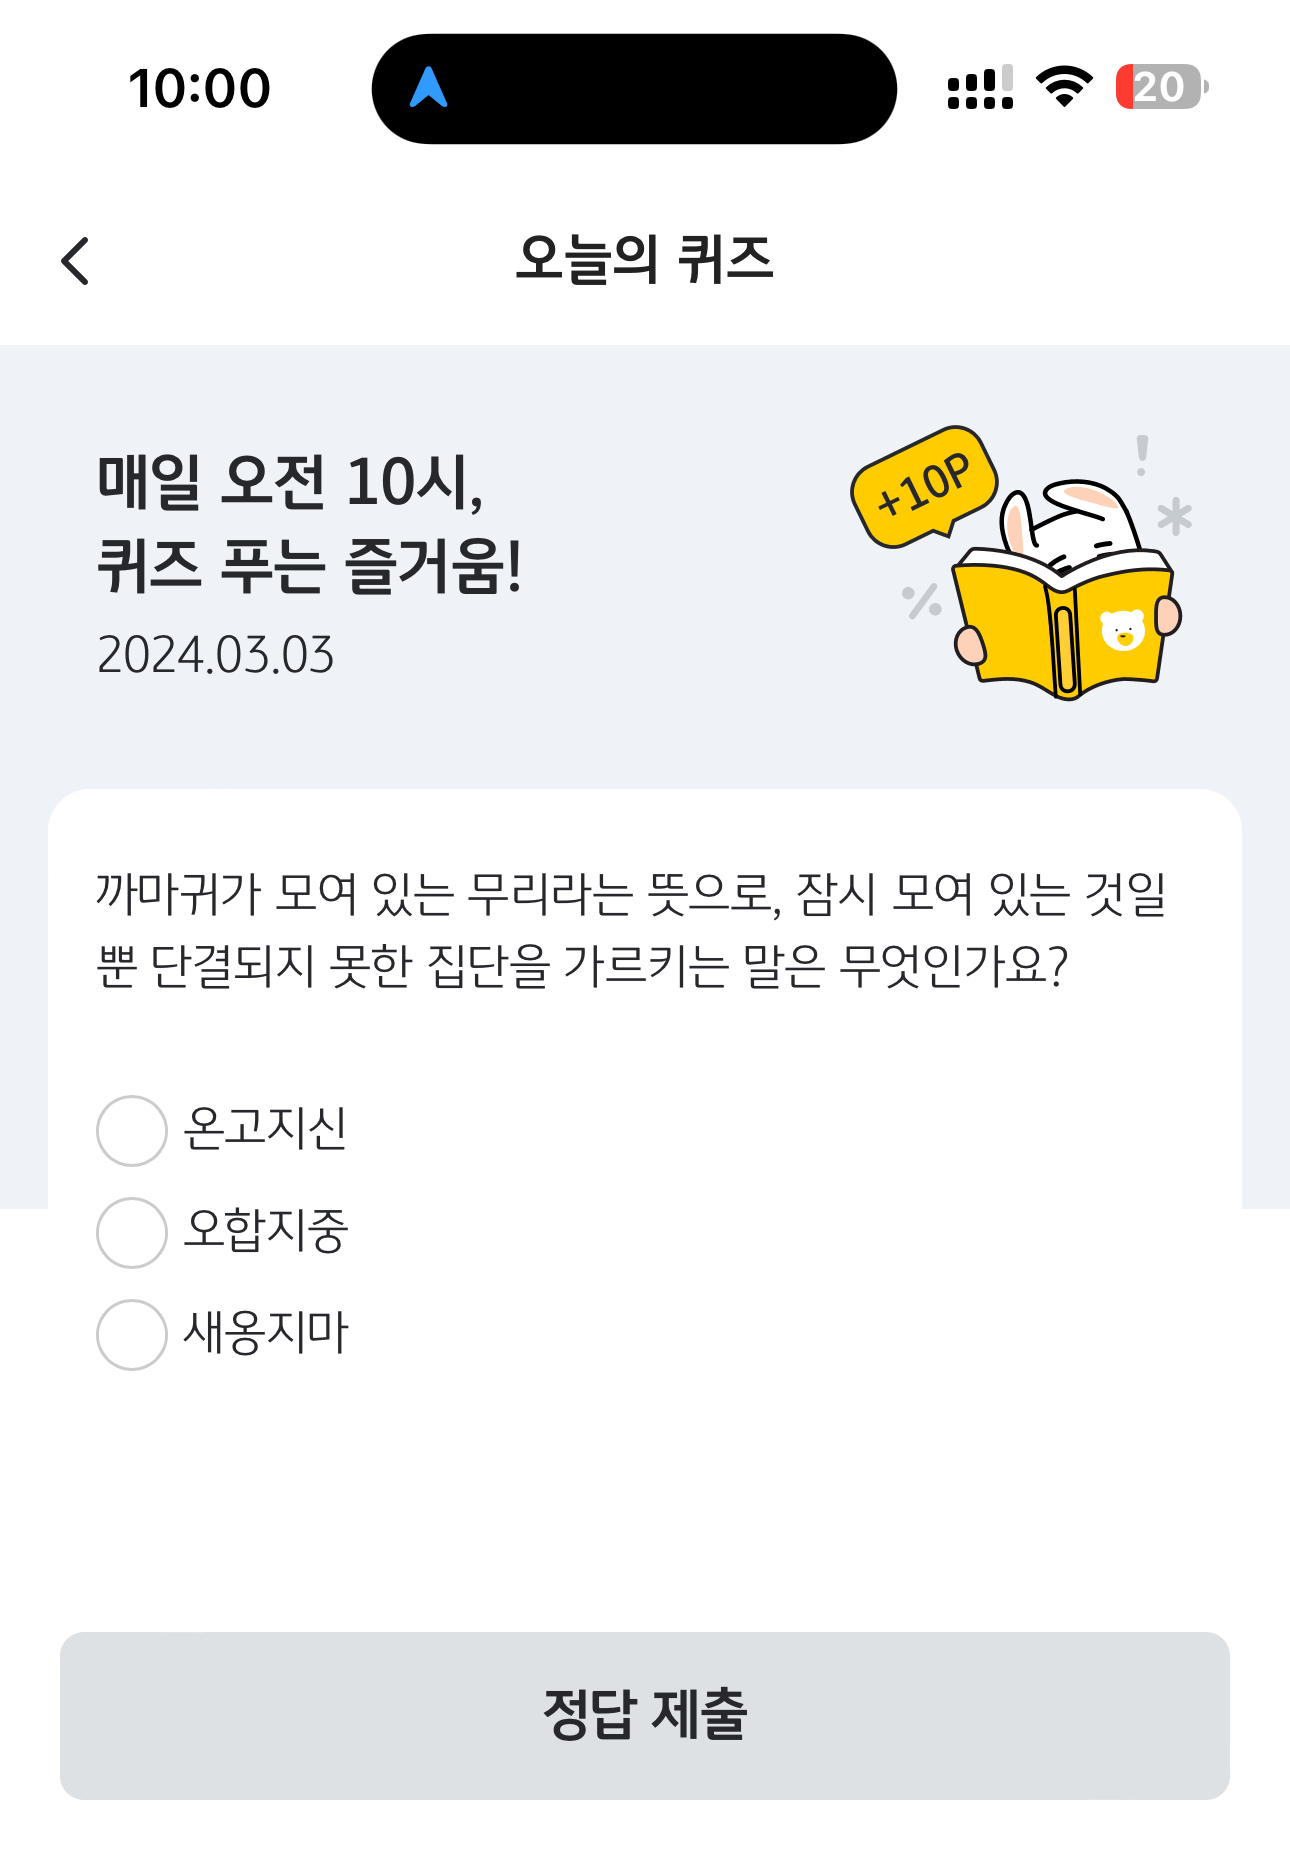Select the radio button for 새옹지마
The image size is (1290, 1854).
(x=131, y=1335)
